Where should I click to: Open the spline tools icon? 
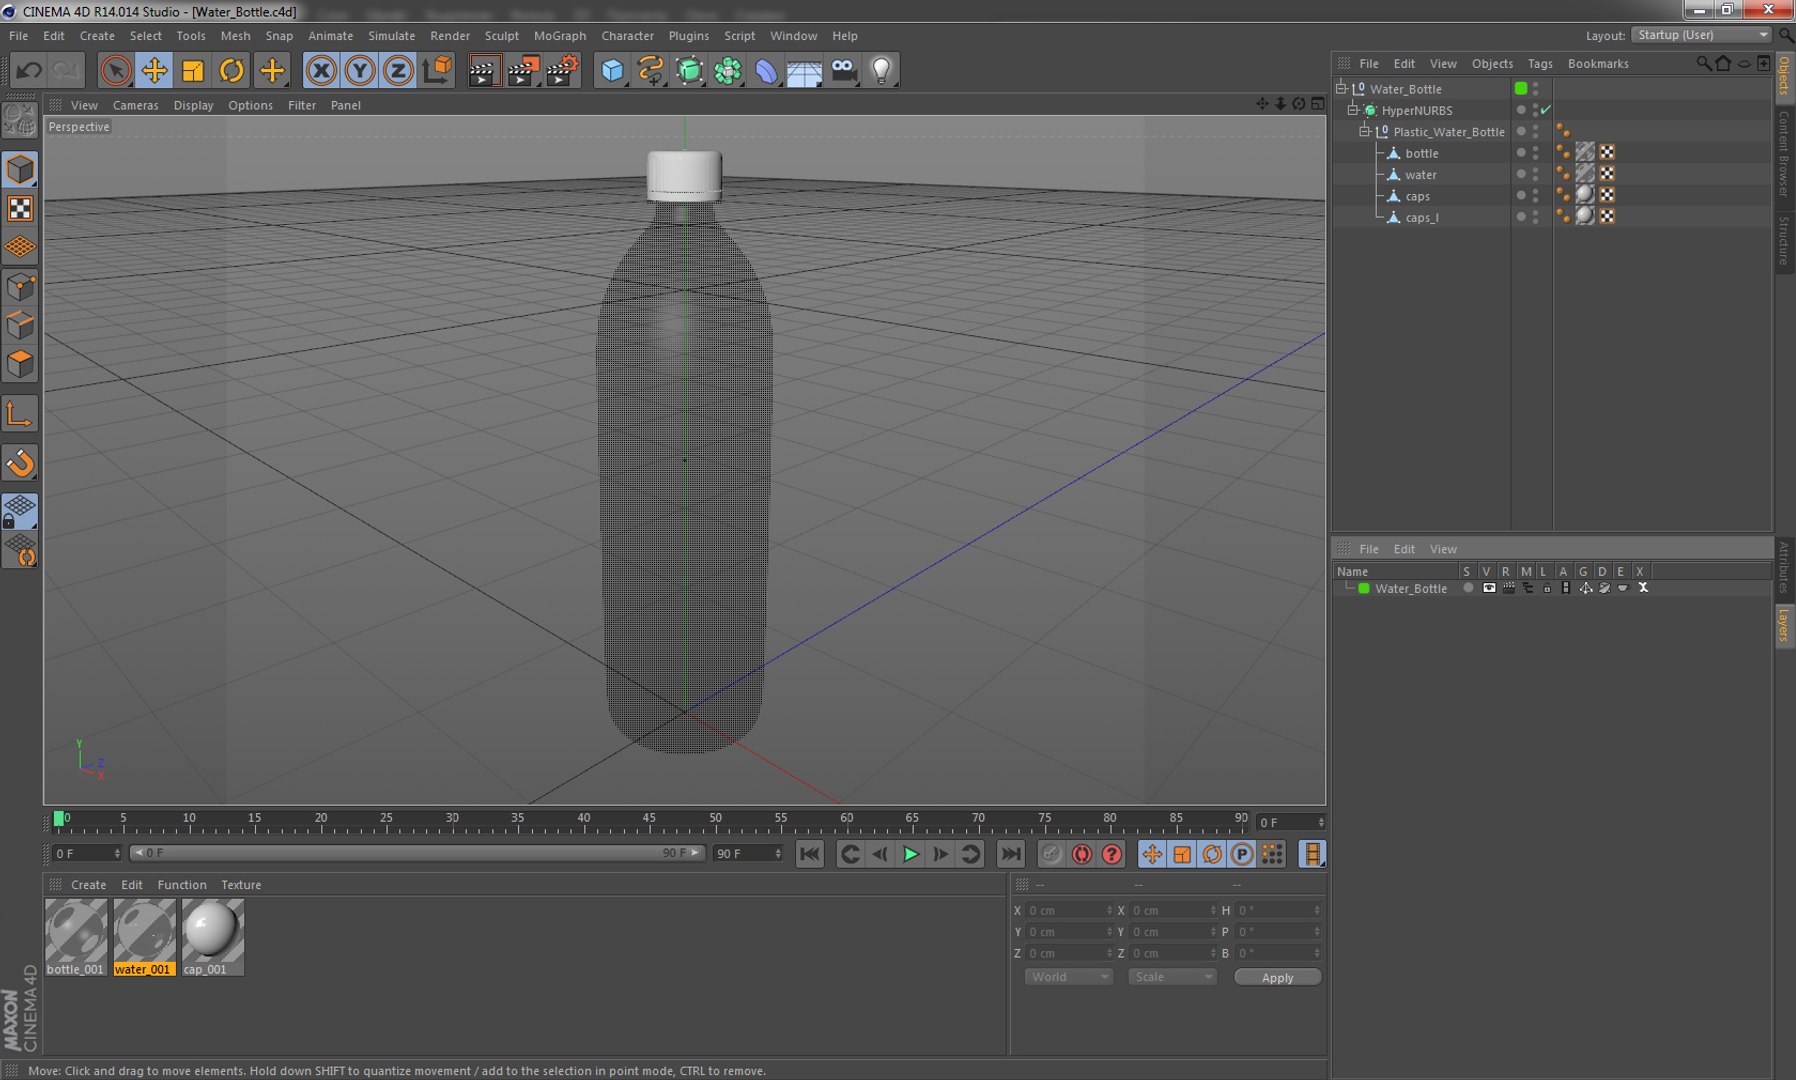tap(651, 70)
